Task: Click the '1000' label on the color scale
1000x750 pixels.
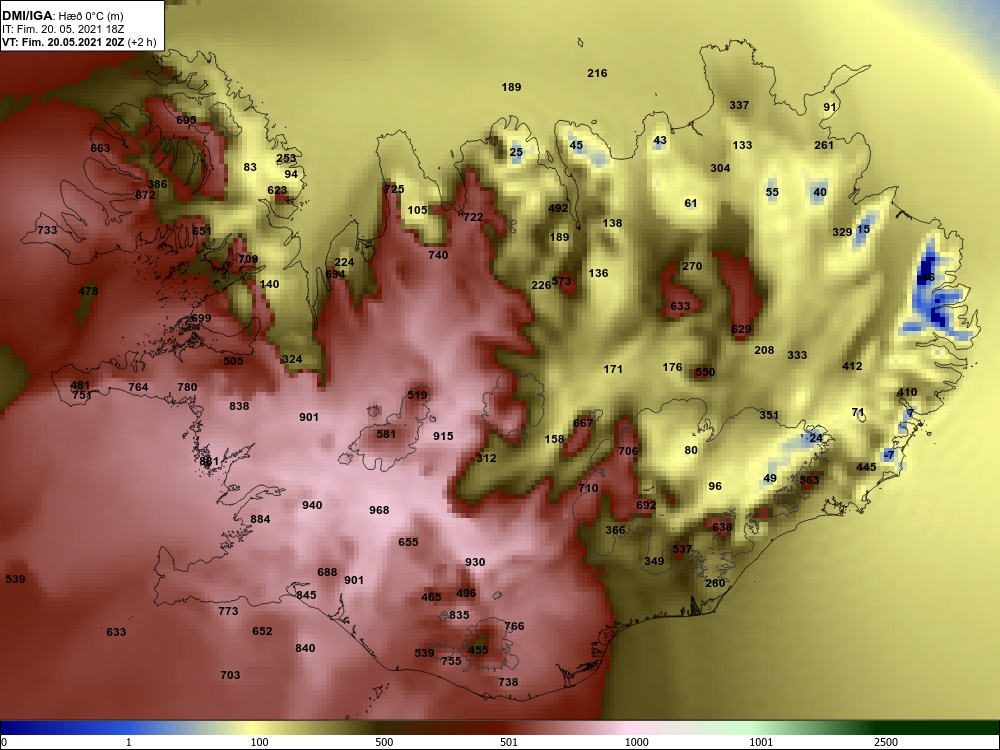Action: pos(637,742)
